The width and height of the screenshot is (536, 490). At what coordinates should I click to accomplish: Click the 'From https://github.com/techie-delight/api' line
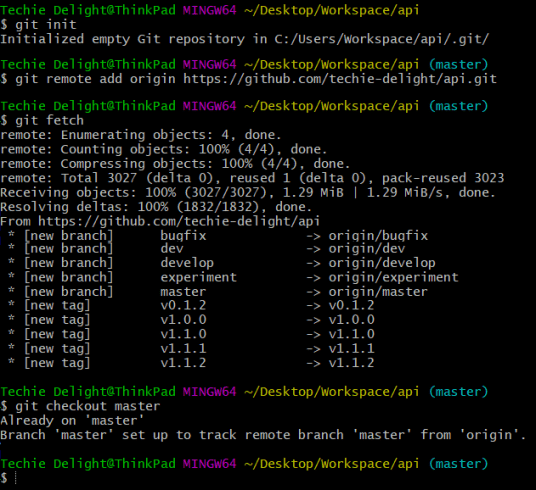point(160,221)
